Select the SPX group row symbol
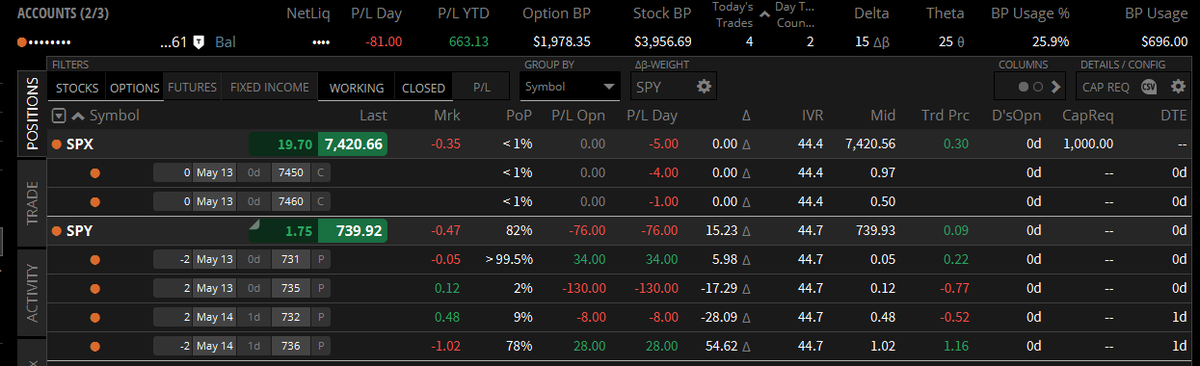Screen dimensions: 1200x366 [x=79, y=144]
